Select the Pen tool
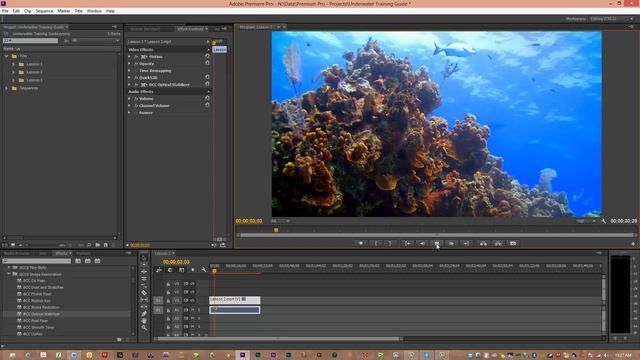This screenshot has height=360, width=640. pyautogui.click(x=144, y=313)
